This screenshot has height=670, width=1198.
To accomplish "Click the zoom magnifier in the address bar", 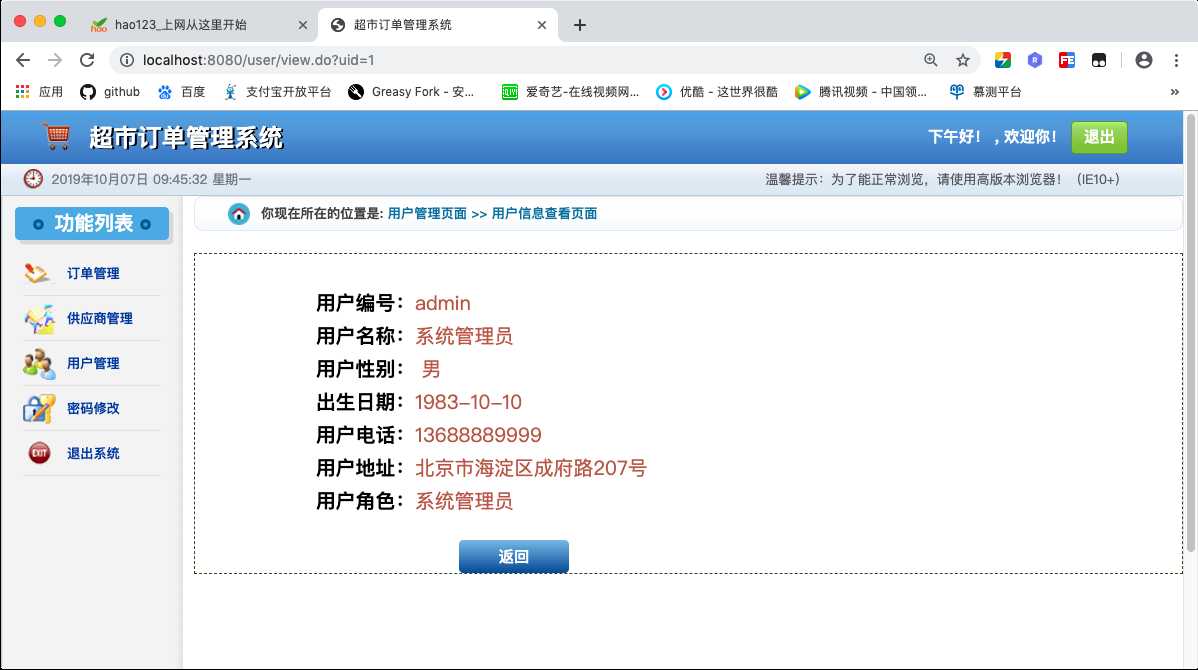I will [931, 60].
